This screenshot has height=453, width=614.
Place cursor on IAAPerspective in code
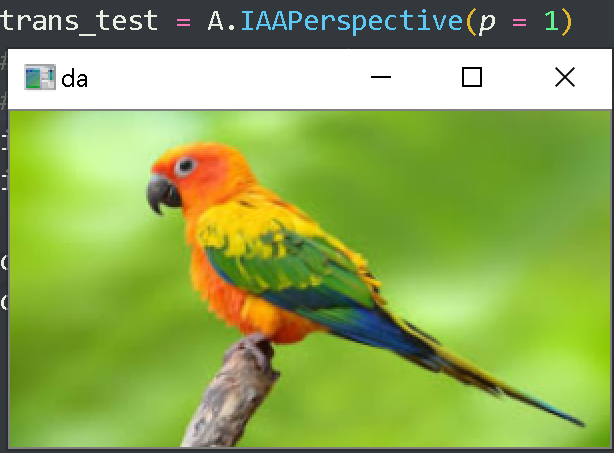[x=352, y=21]
